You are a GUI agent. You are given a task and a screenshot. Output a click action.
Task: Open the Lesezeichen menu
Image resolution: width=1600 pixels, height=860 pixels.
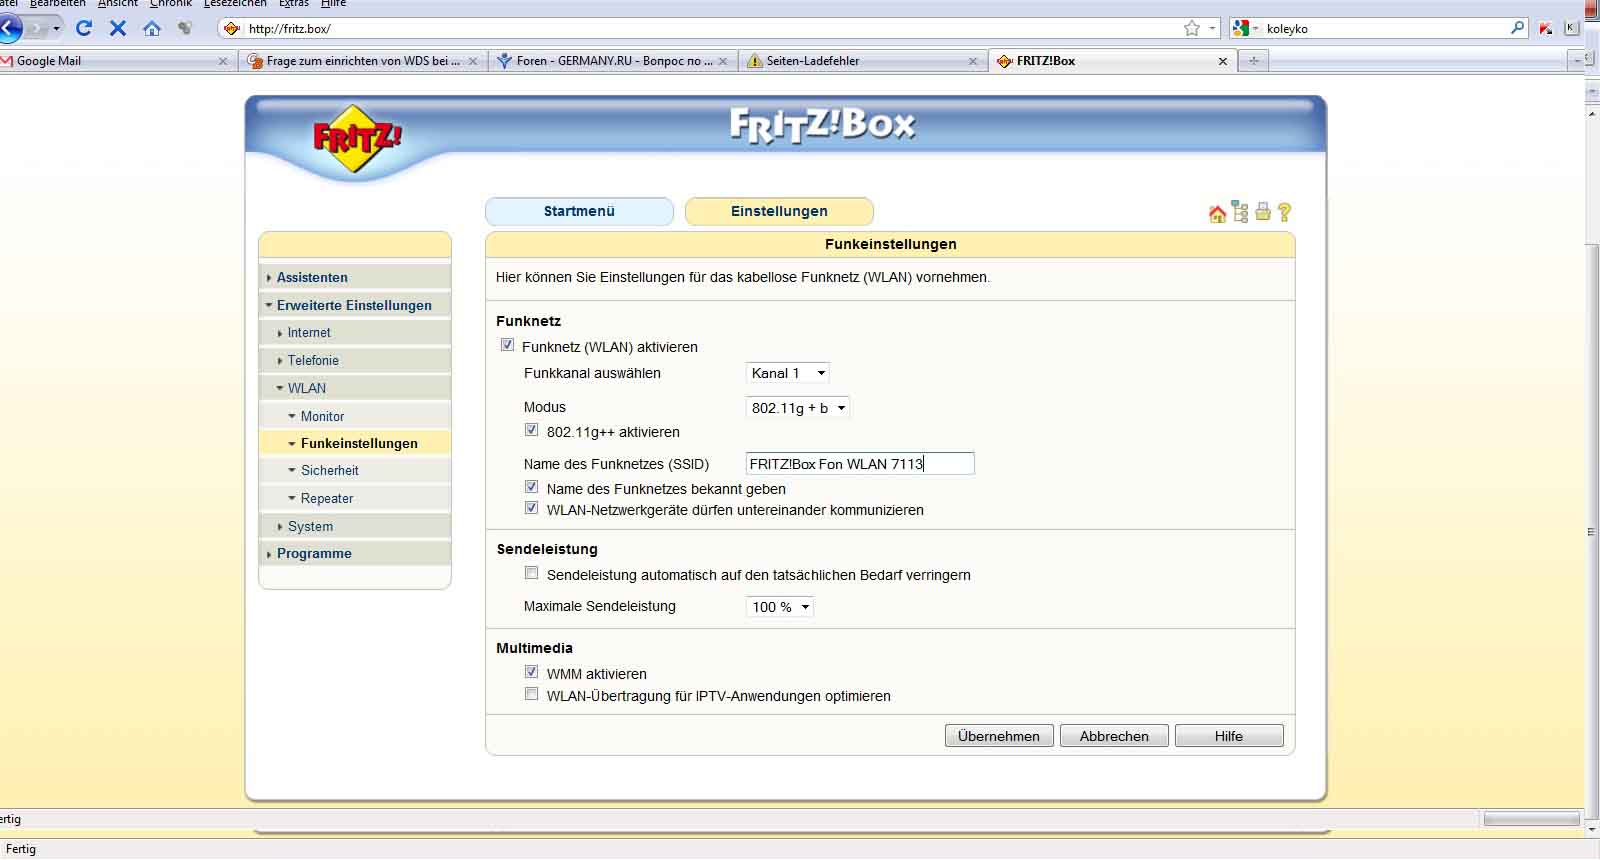tap(235, 4)
